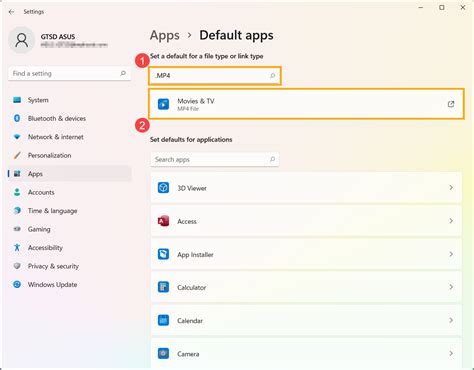Image resolution: width=474 pixels, height=370 pixels.
Task: Click the GTSD ASUS account name
Action: click(x=58, y=37)
